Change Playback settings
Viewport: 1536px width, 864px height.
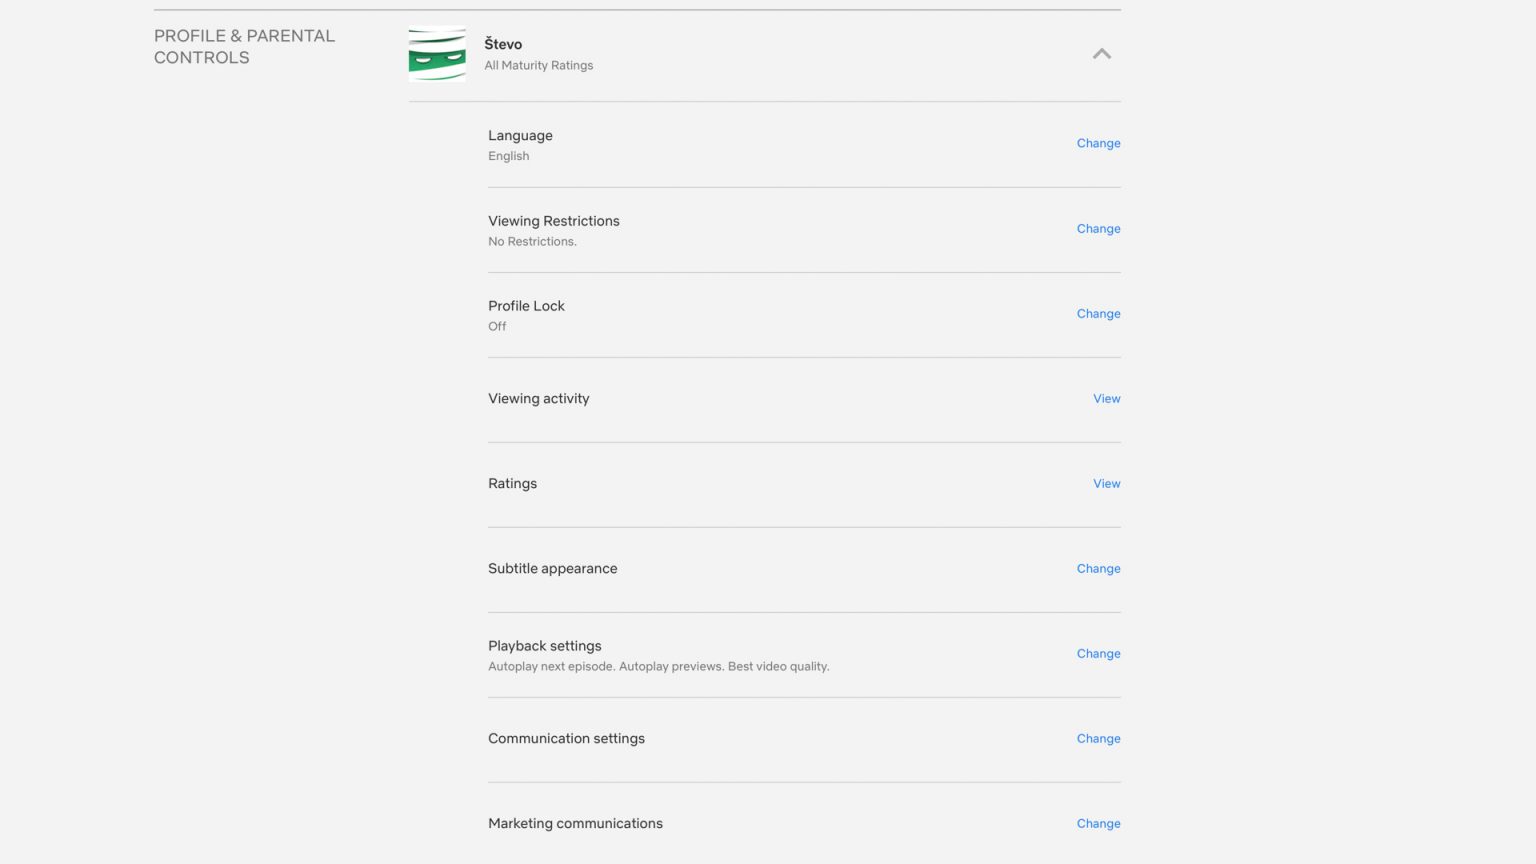pyautogui.click(x=1098, y=653)
